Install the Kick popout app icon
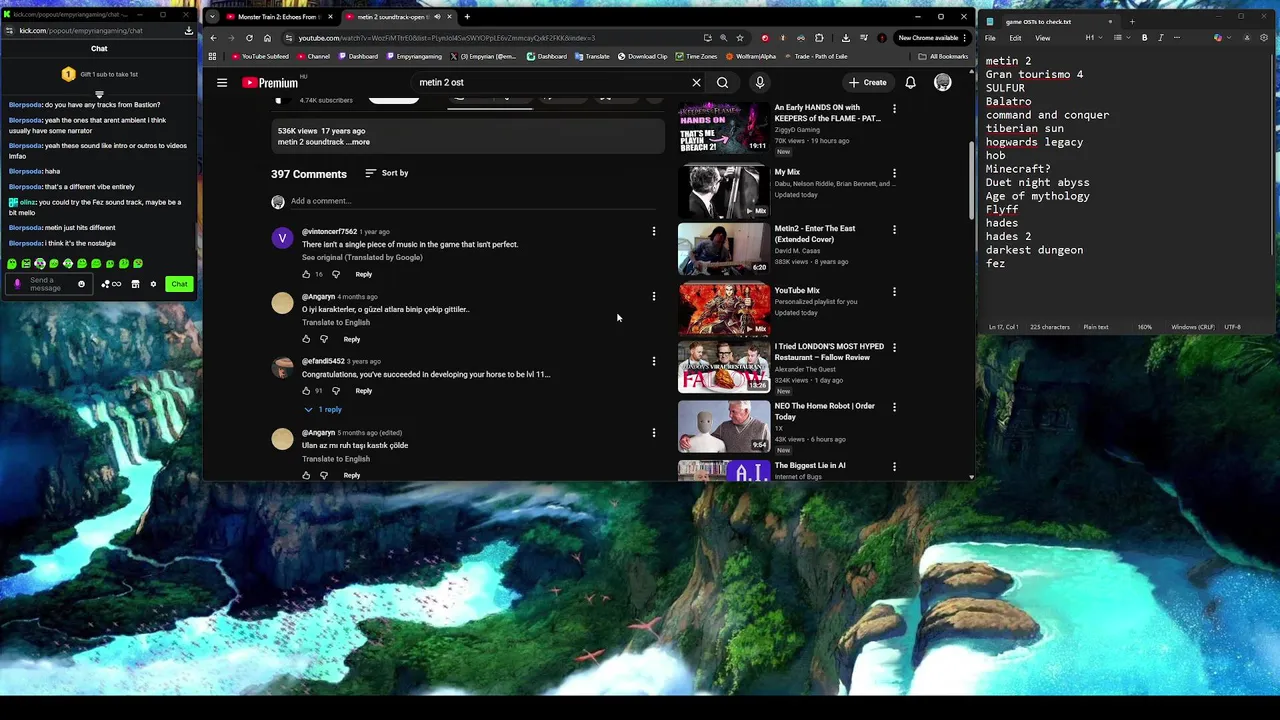 coord(188,31)
